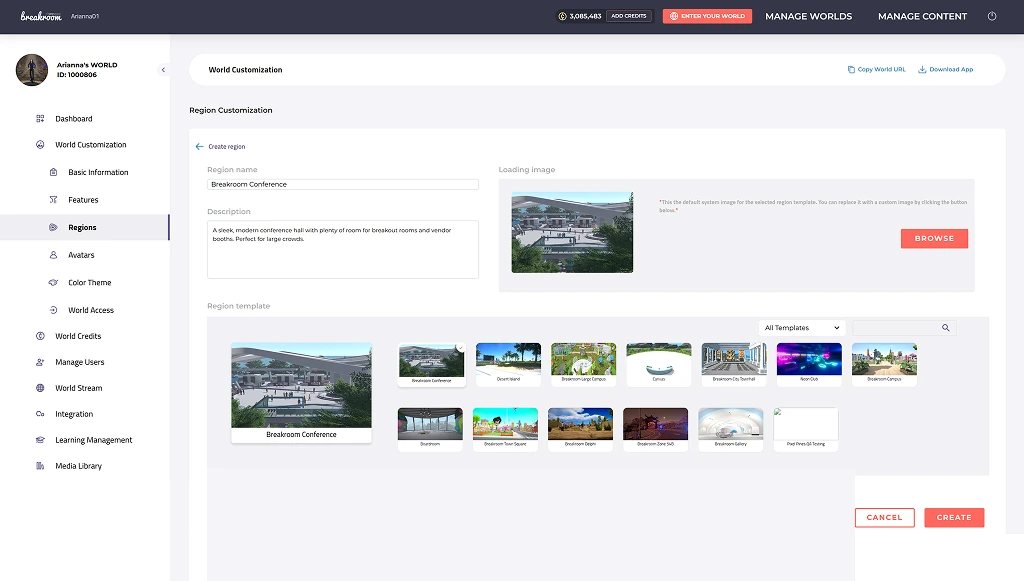1024x581 pixels.
Task: Select the Breakroom Gallery template
Action: 730,430
